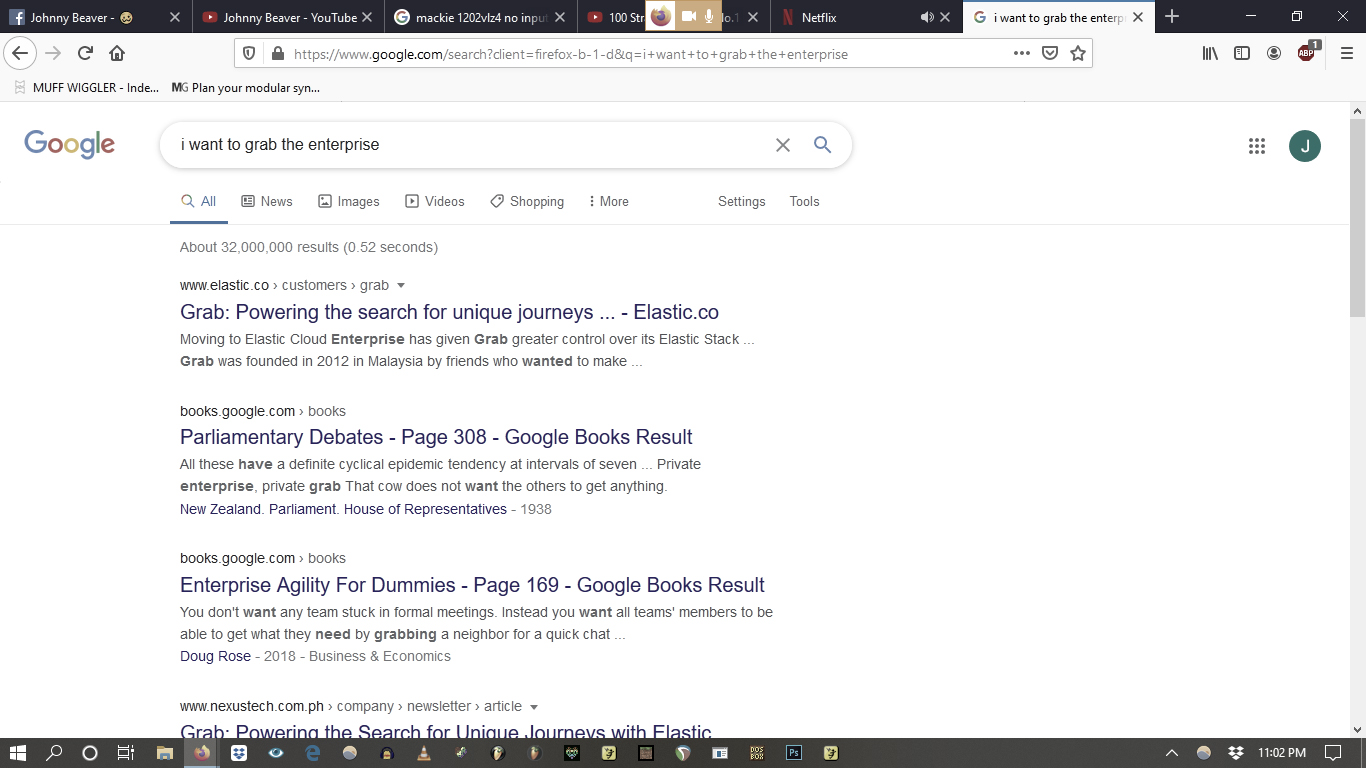1366x768 pixels.
Task: Click the Google search magnifier button
Action: [x=822, y=145]
